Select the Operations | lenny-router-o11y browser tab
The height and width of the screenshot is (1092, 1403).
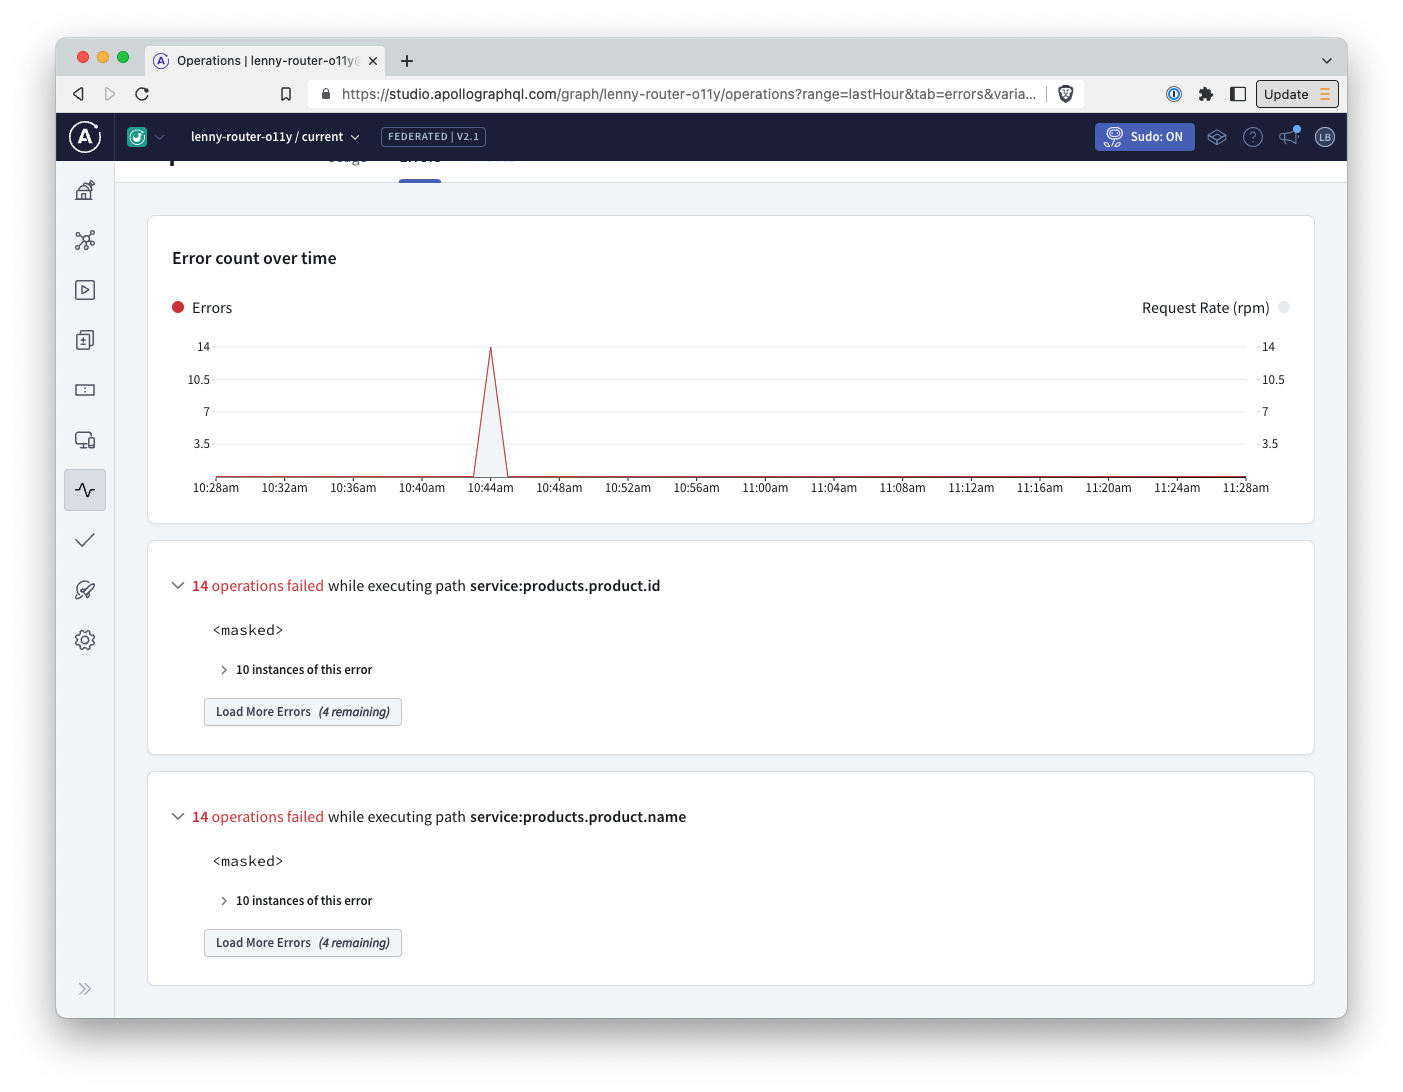tap(265, 61)
